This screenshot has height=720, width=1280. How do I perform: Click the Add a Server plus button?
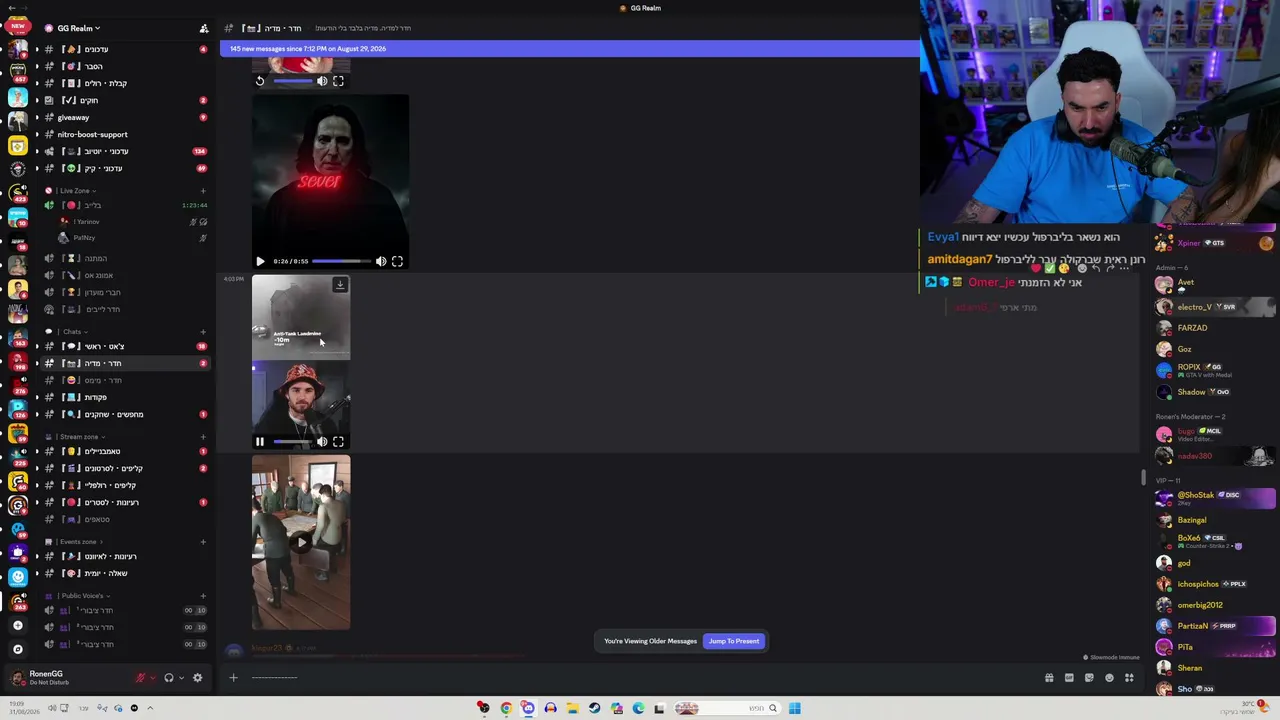pos(17,625)
